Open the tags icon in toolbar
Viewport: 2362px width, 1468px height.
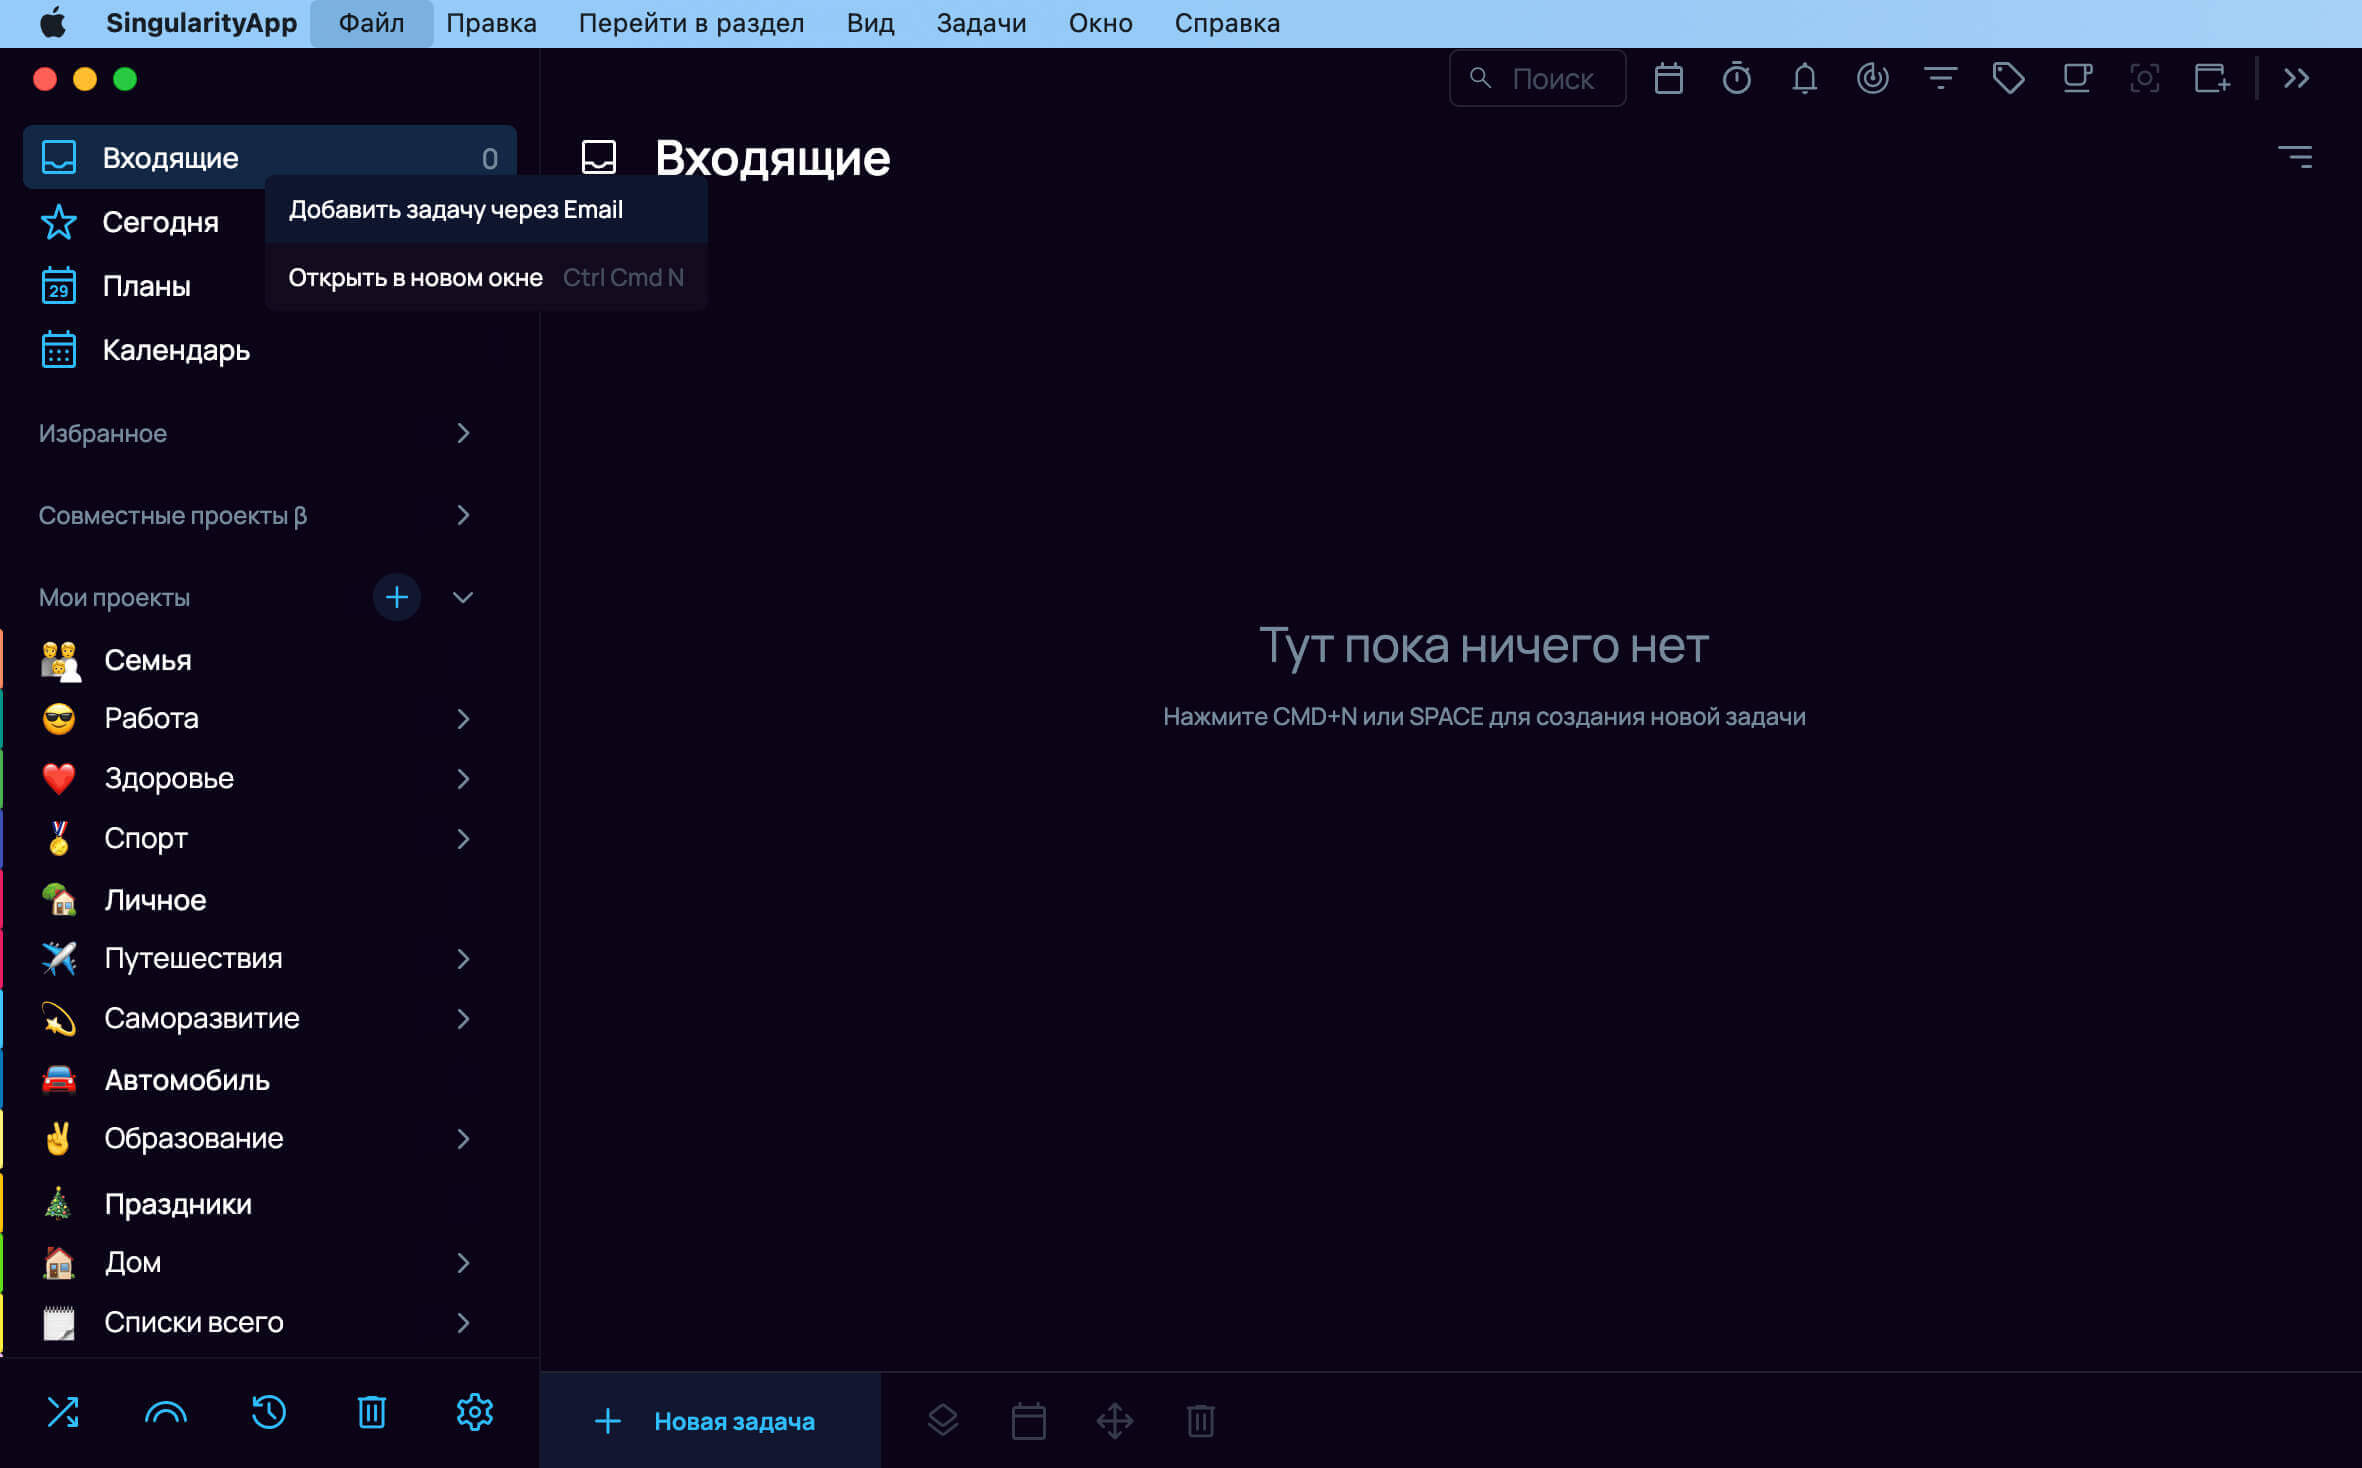pos(2008,78)
